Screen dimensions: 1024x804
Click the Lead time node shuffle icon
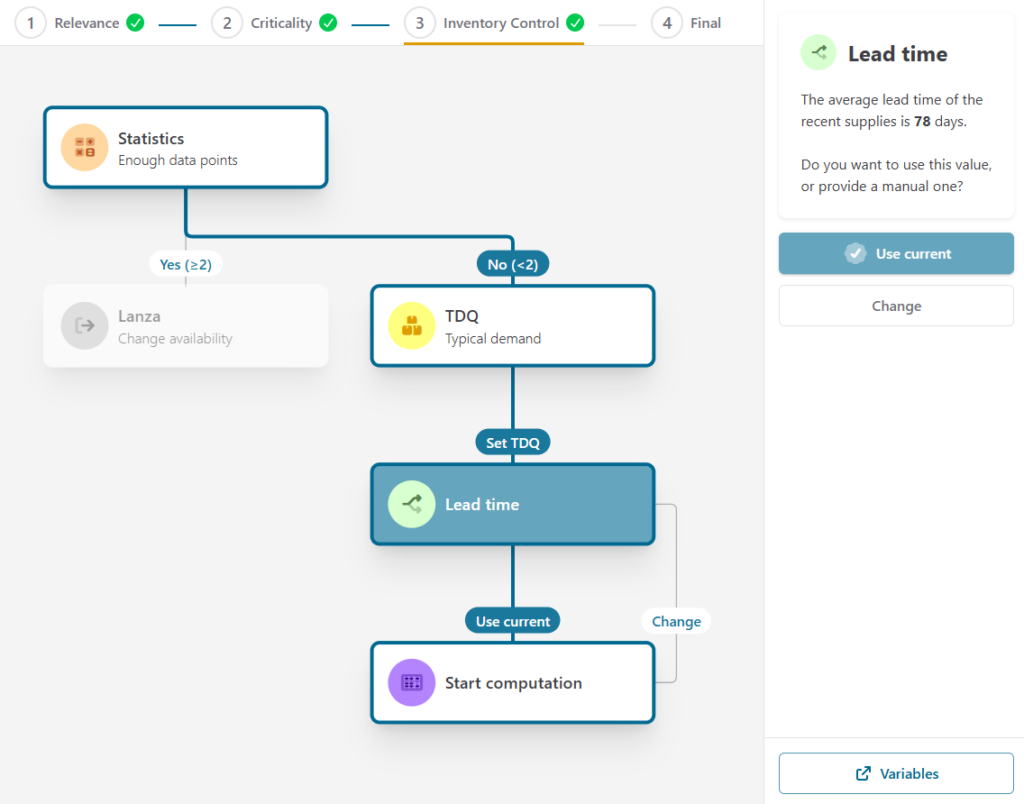pos(411,505)
